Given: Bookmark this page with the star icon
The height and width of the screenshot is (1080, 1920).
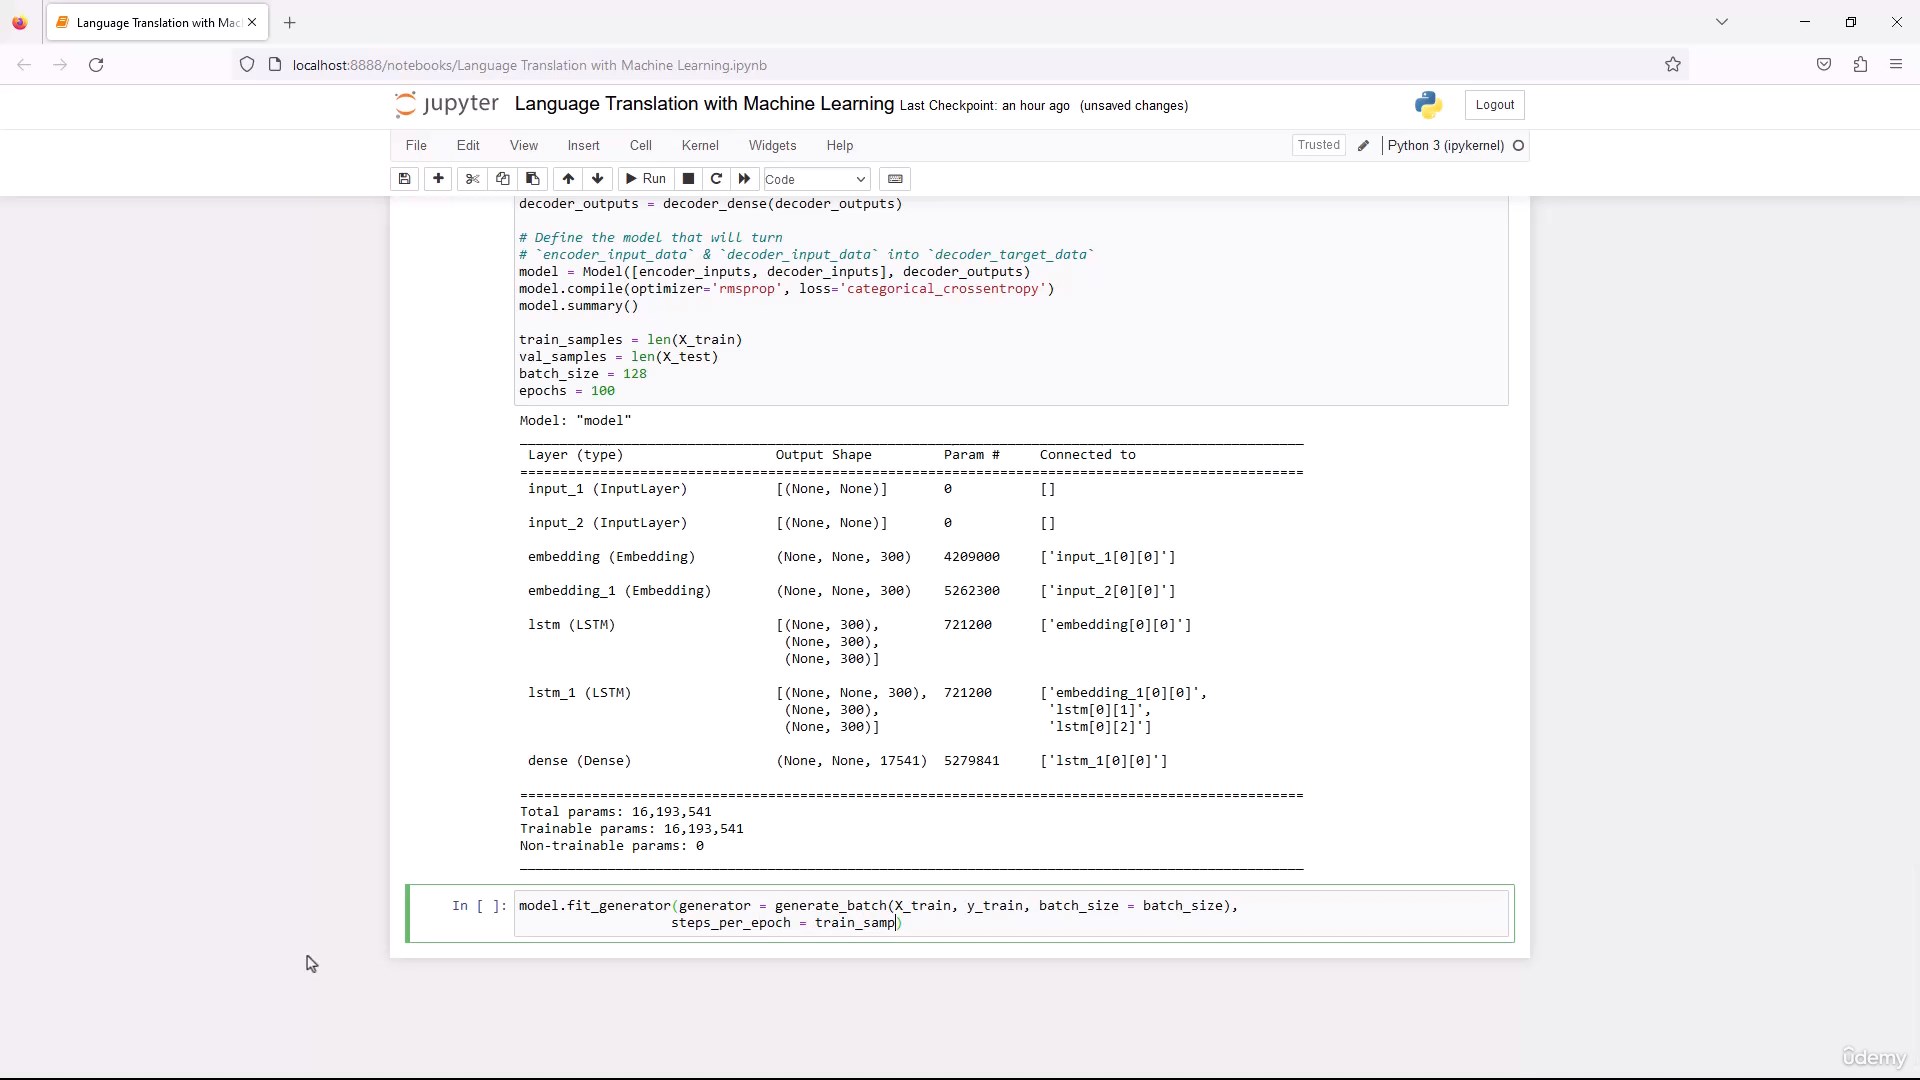Looking at the screenshot, I should pos(1673,65).
